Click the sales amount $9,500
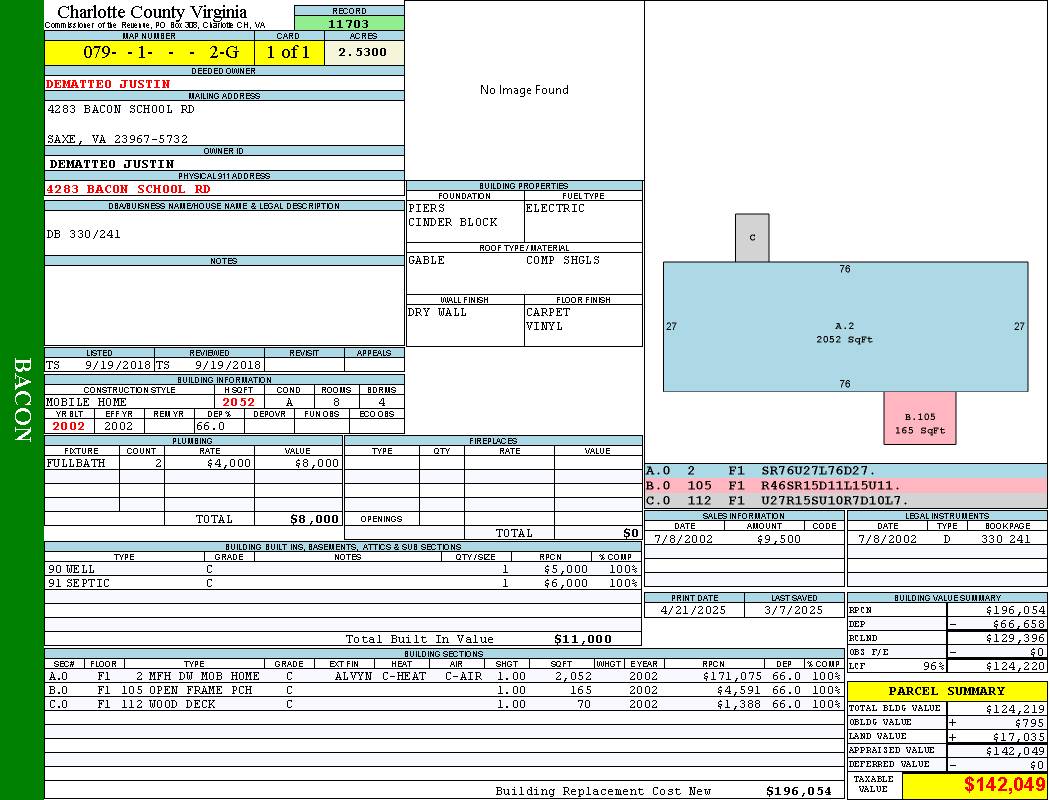 click(778, 539)
